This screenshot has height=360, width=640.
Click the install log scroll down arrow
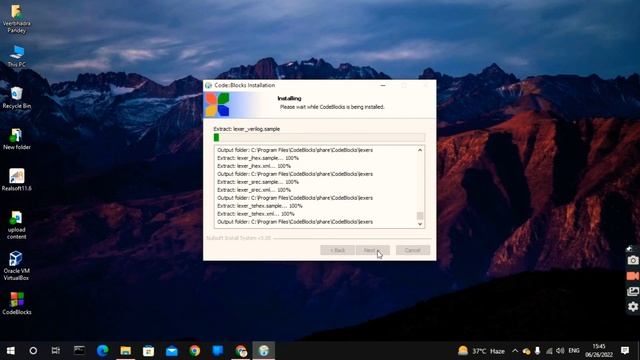420,224
